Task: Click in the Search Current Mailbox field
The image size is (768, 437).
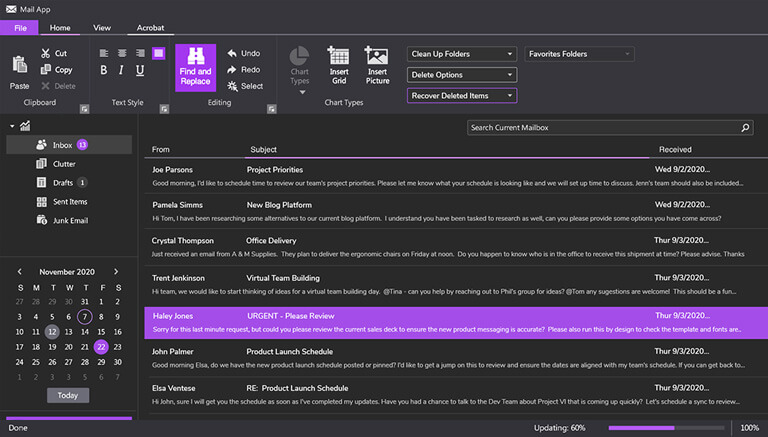Action: click(x=600, y=128)
